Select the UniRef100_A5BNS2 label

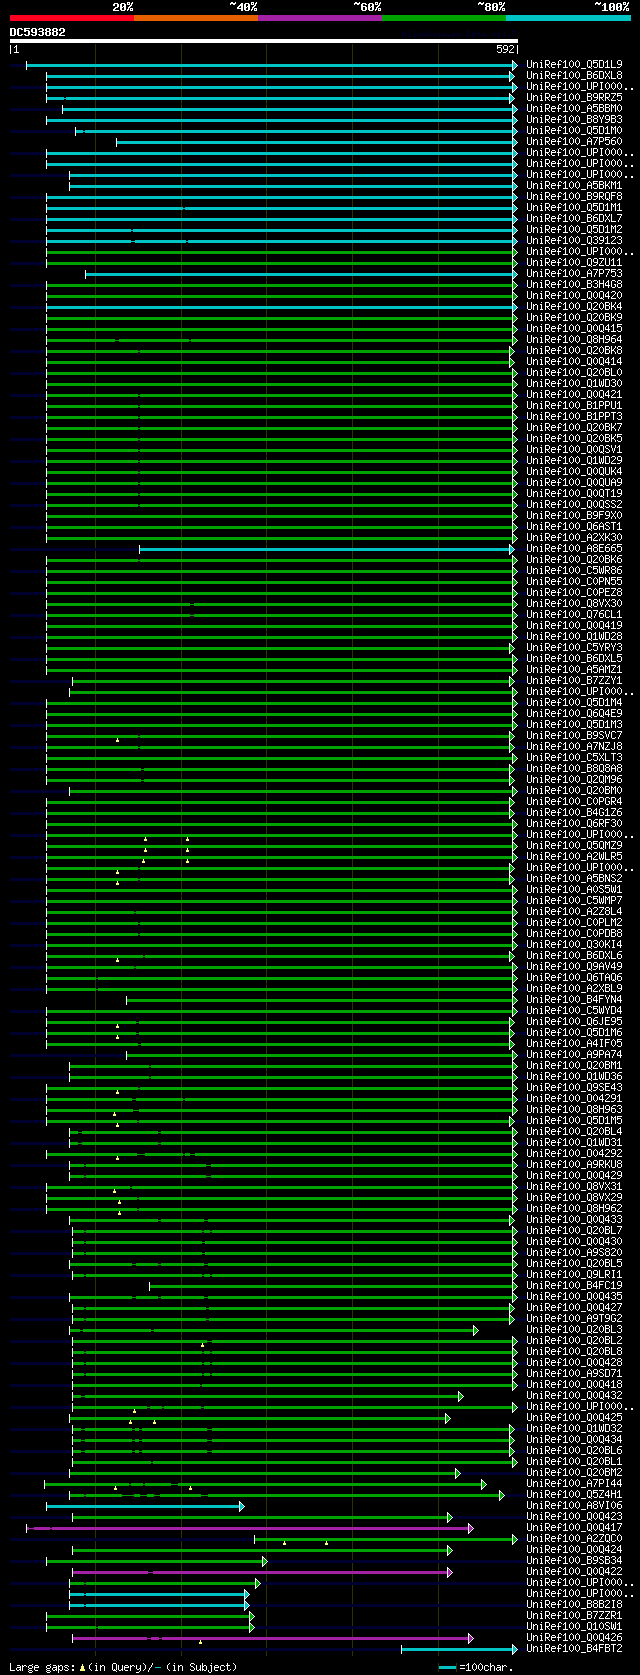pyautogui.click(x=574, y=878)
